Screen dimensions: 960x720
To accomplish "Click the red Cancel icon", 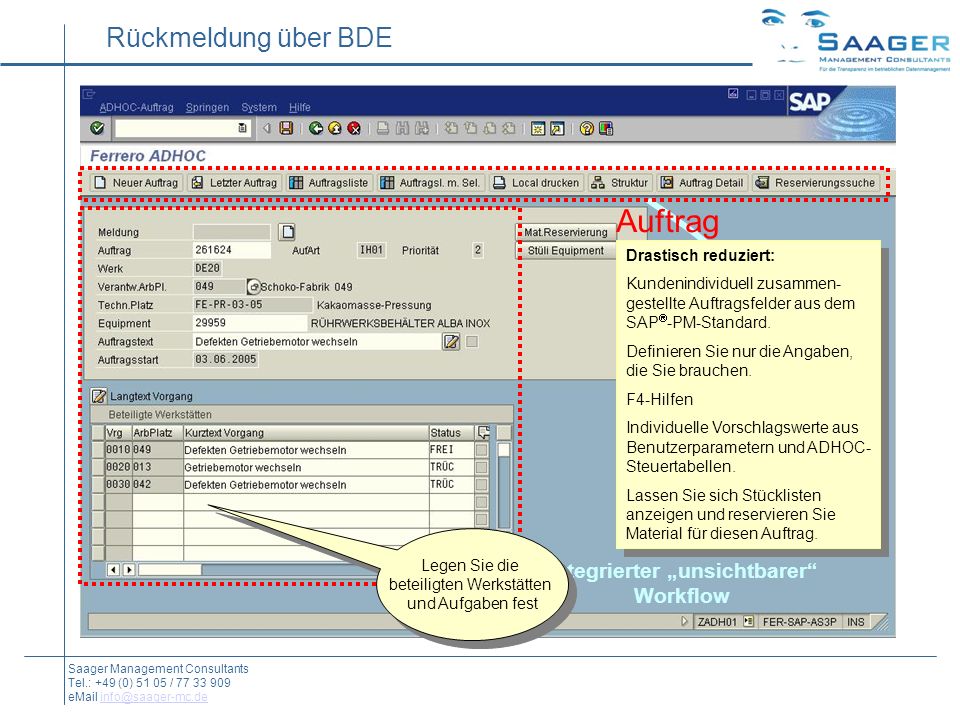I will (354, 128).
